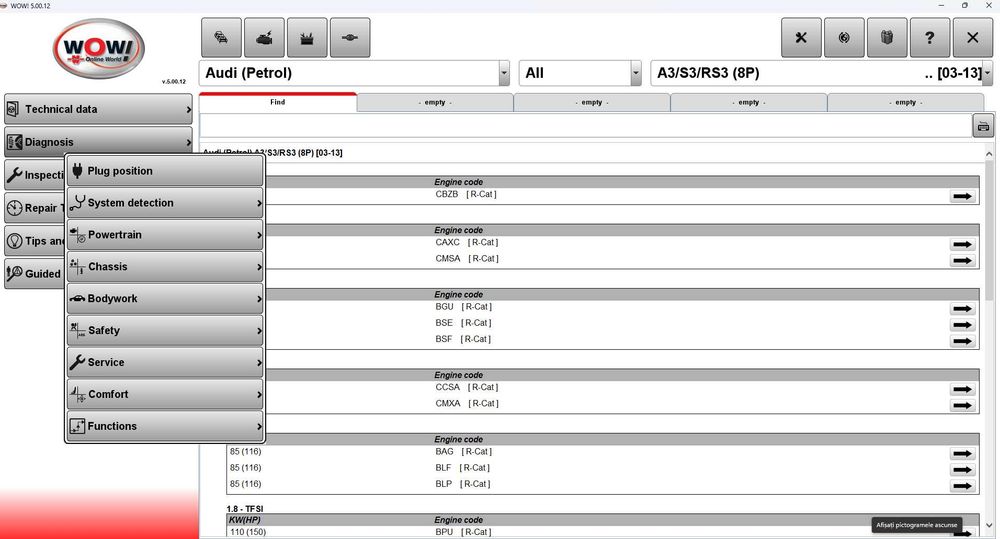Expand the System detection submenu
Image resolution: width=1000 pixels, height=539 pixels.
click(x=165, y=203)
